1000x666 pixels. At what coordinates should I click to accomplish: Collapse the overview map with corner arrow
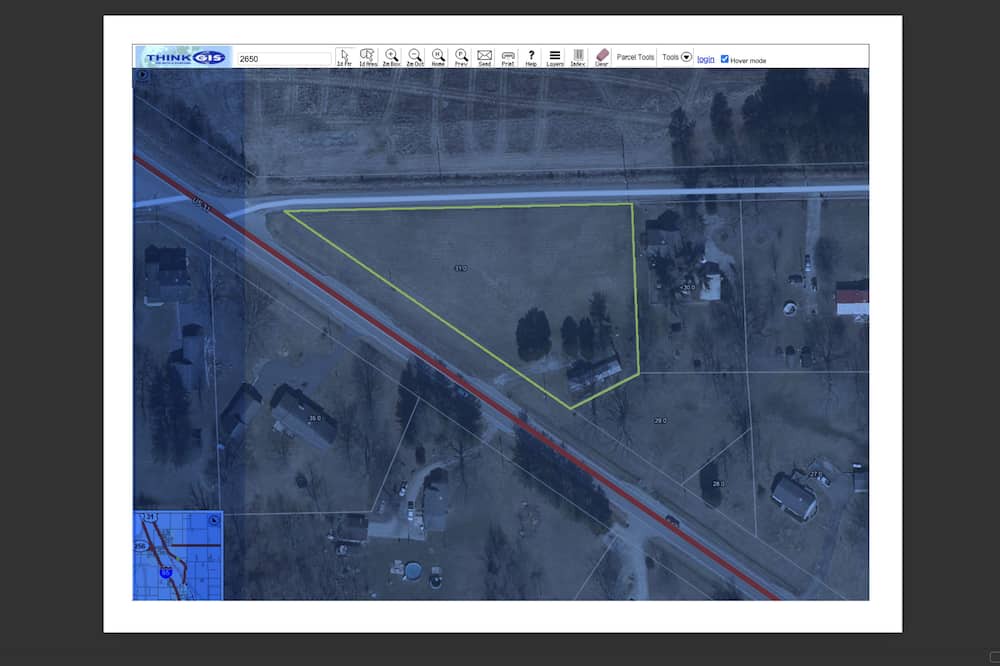tap(214, 520)
